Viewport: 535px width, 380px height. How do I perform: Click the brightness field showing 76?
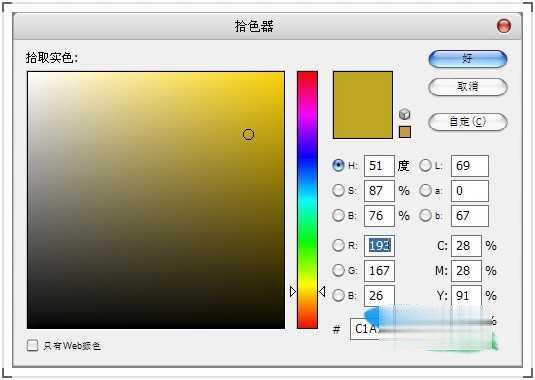(379, 216)
